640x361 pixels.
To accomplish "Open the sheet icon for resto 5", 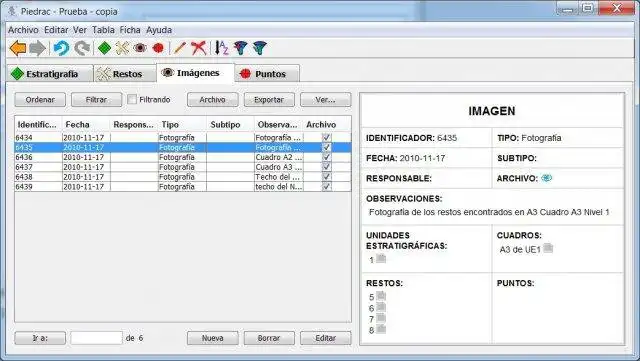I will [x=381, y=296].
